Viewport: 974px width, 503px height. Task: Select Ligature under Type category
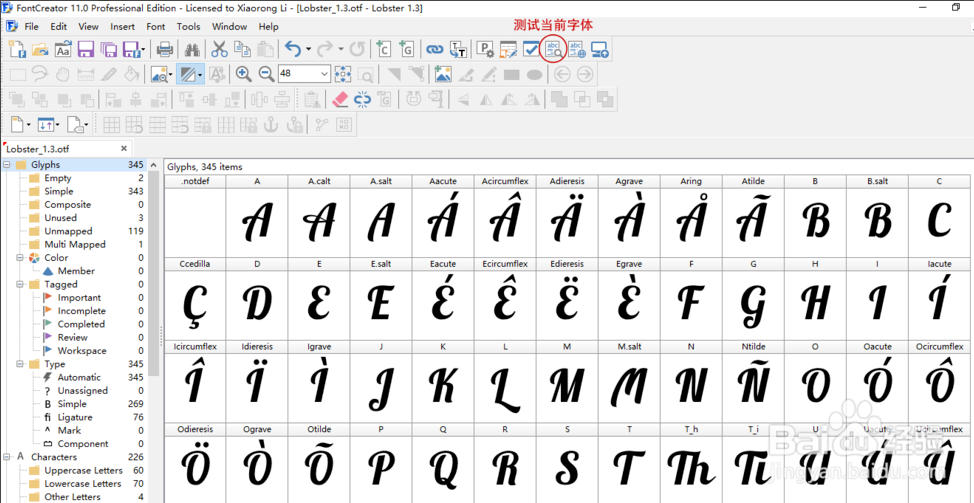[x=74, y=417]
